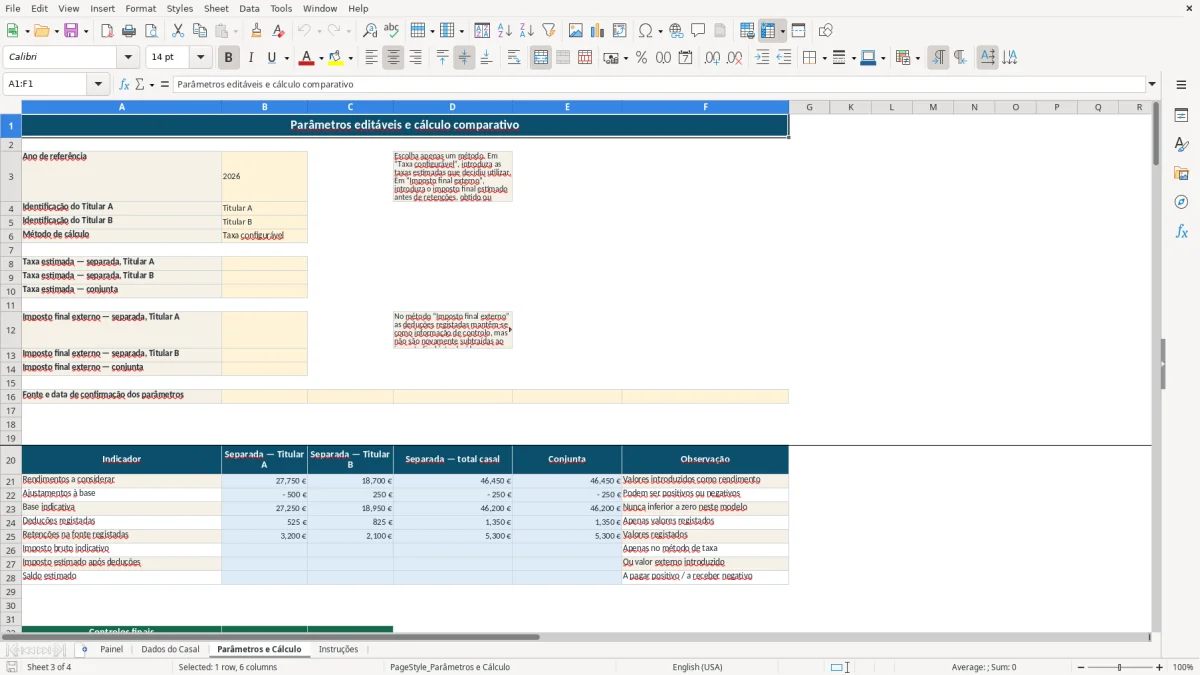Click the Sum (Σ) formula button

tap(140, 84)
